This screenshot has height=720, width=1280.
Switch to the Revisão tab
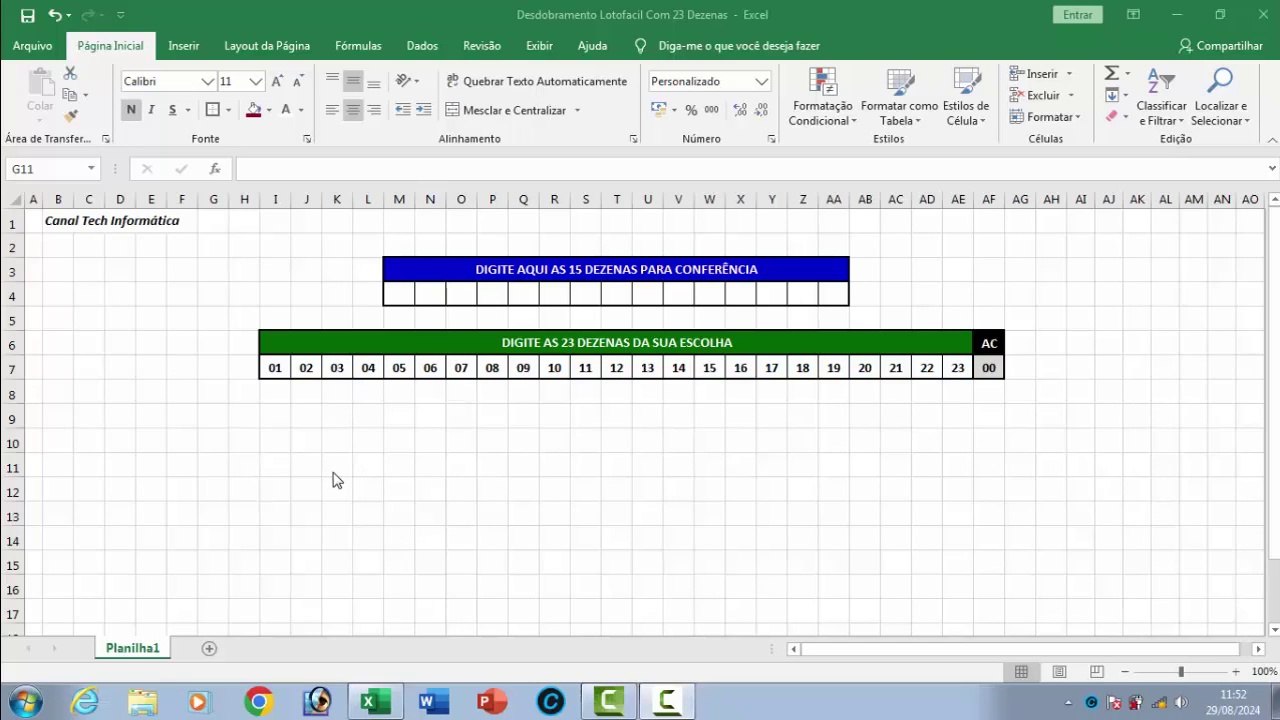point(482,46)
